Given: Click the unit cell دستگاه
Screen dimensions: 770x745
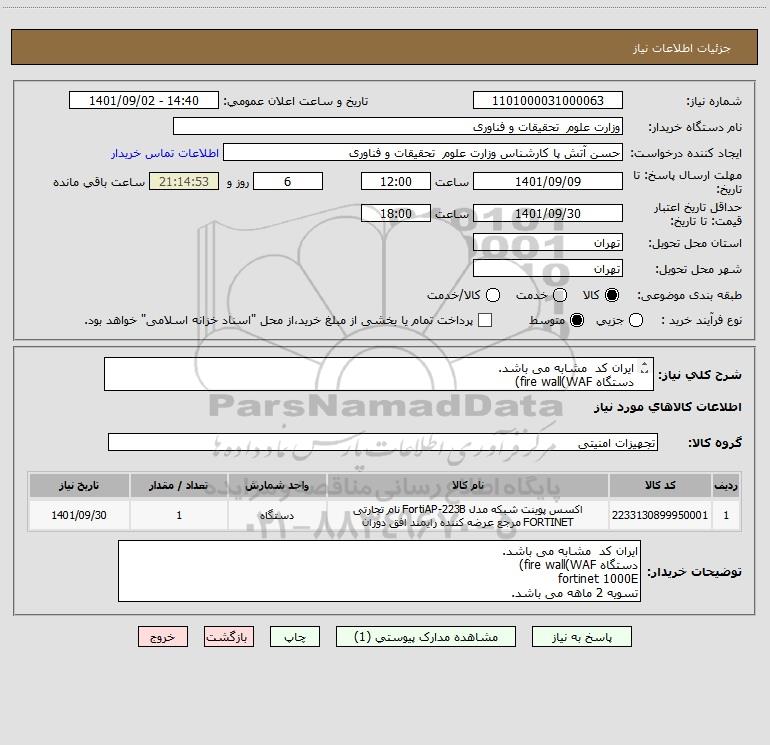Looking at the screenshot, I should point(277,515).
